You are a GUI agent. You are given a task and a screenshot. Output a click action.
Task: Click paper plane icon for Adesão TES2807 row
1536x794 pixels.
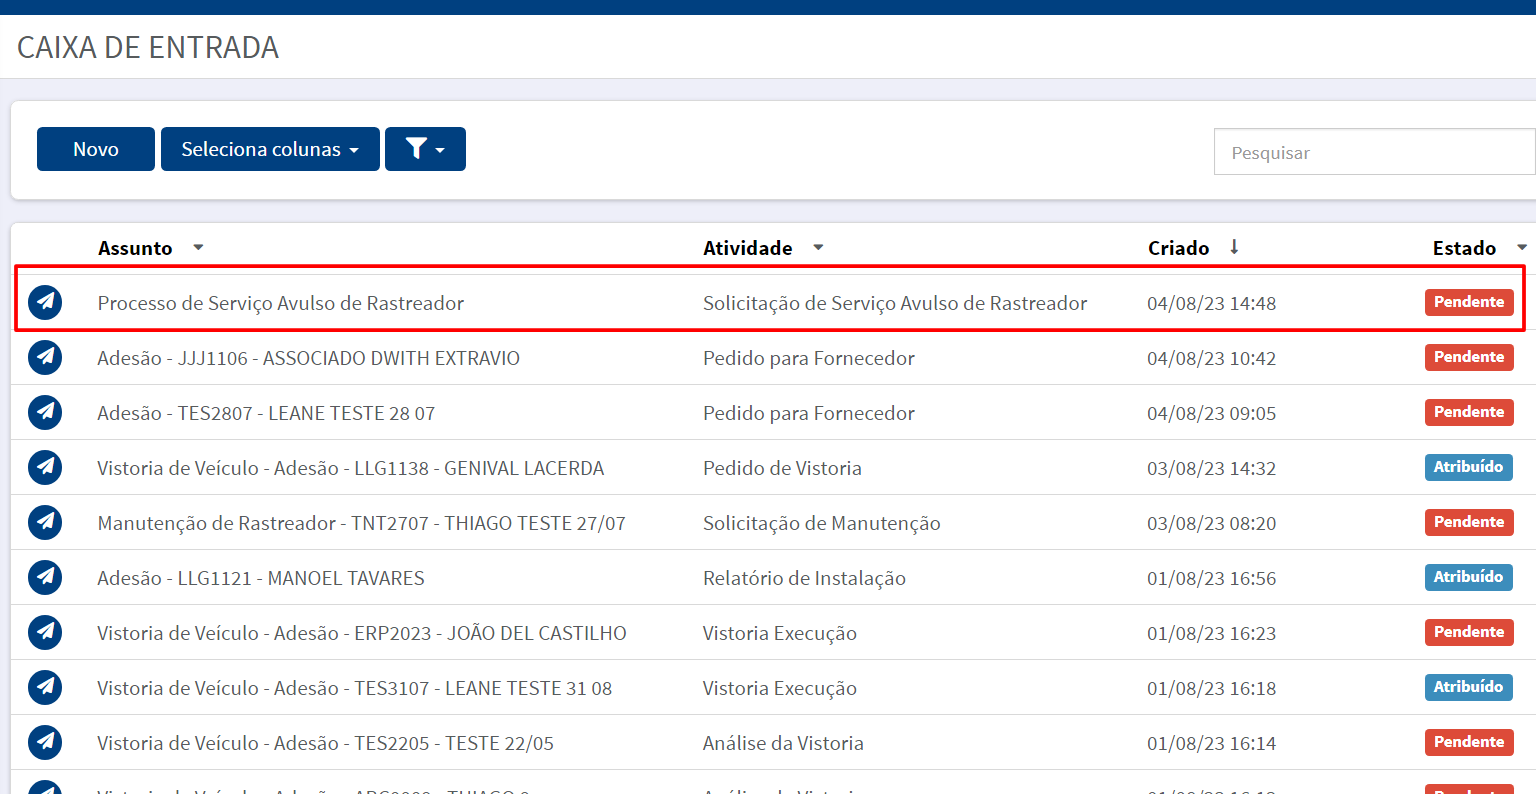45,412
